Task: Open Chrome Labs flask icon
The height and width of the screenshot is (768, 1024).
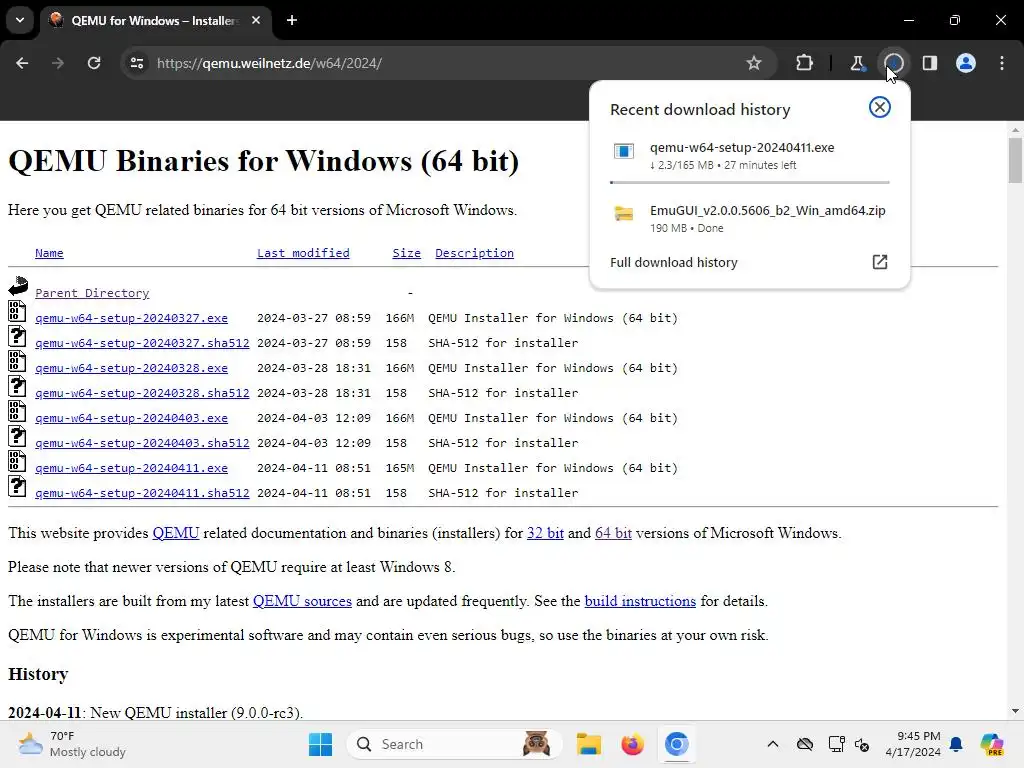Action: coord(857,63)
